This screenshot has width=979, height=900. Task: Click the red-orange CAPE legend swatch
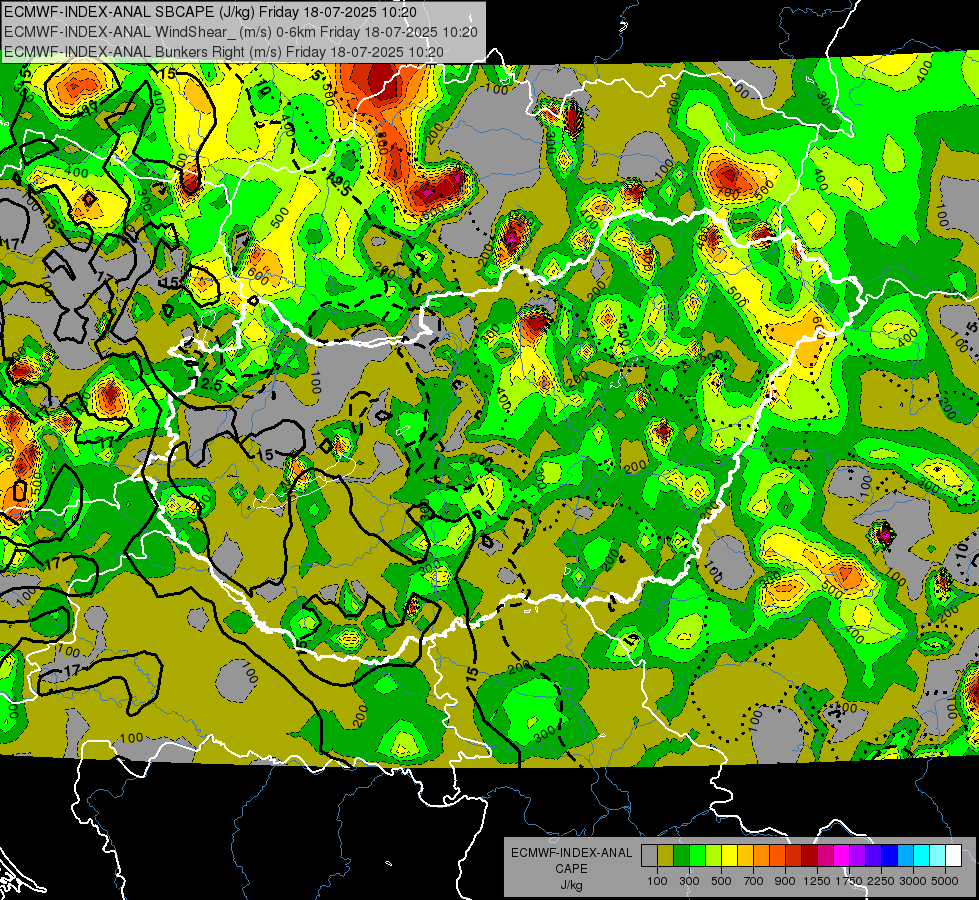point(777,856)
